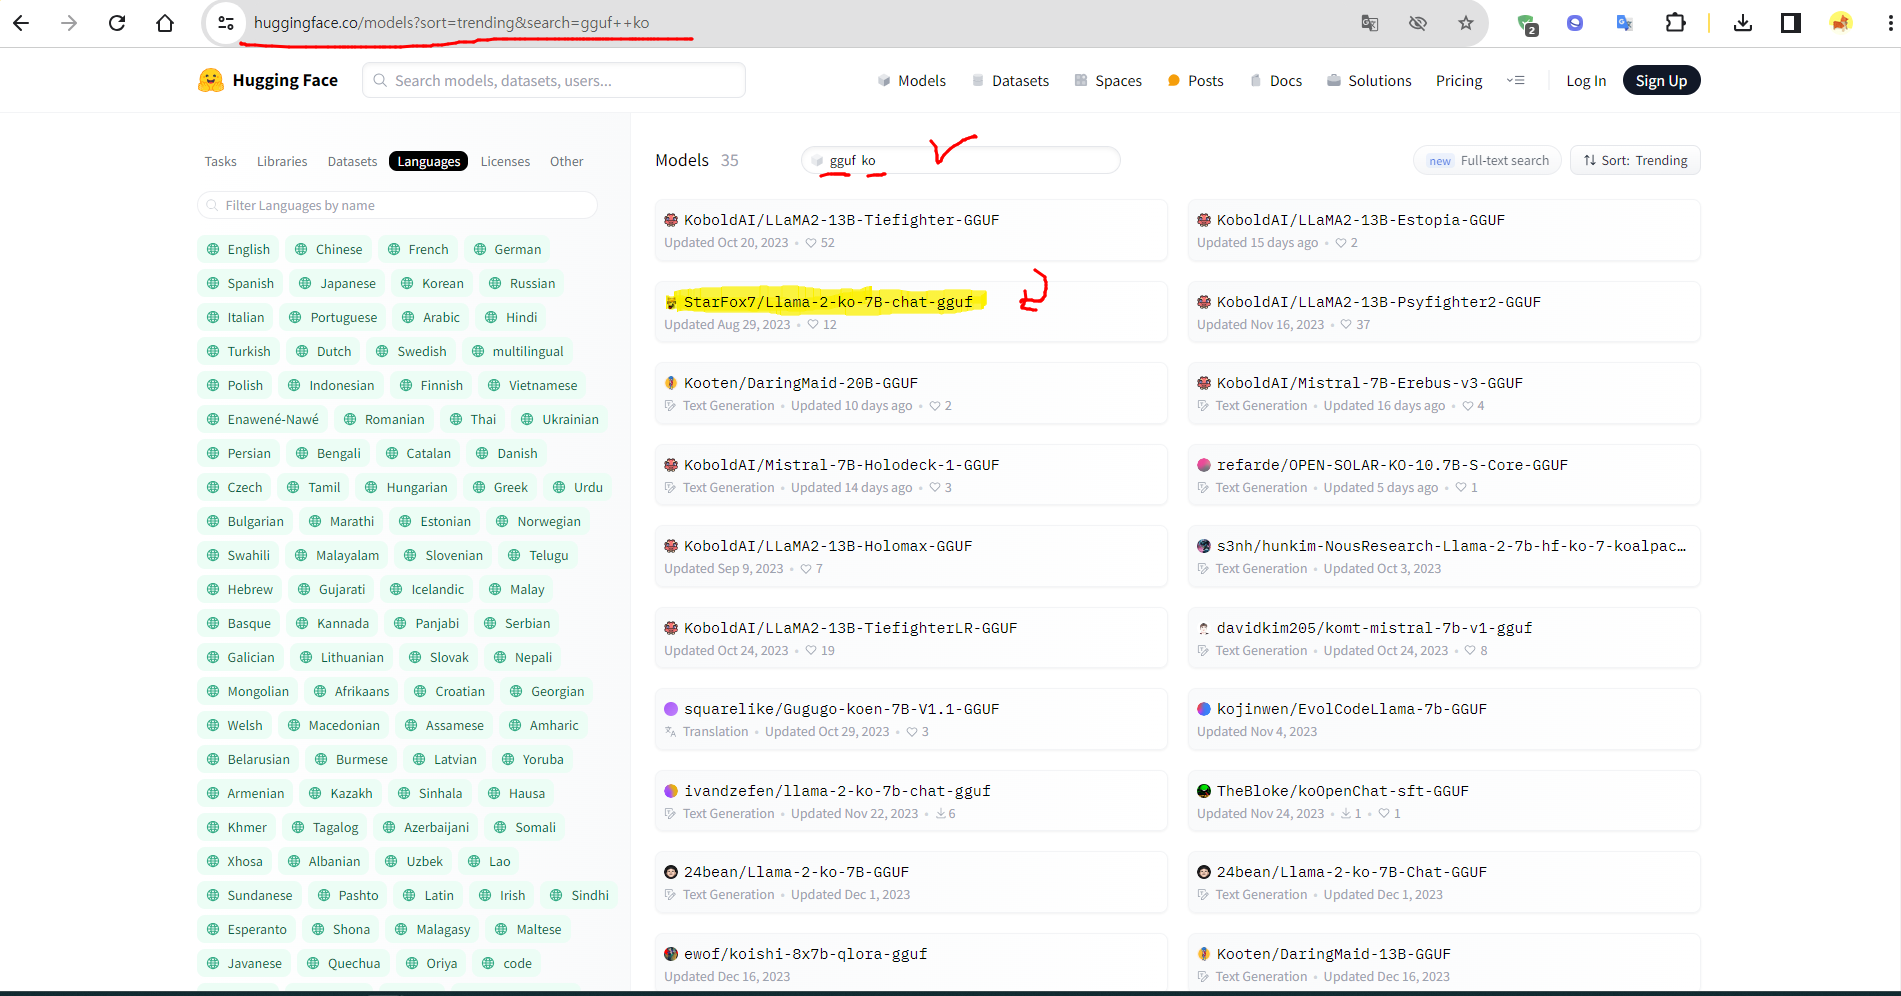Image resolution: width=1901 pixels, height=996 pixels.
Task: Open site information icon in address bar
Action: click(226, 23)
